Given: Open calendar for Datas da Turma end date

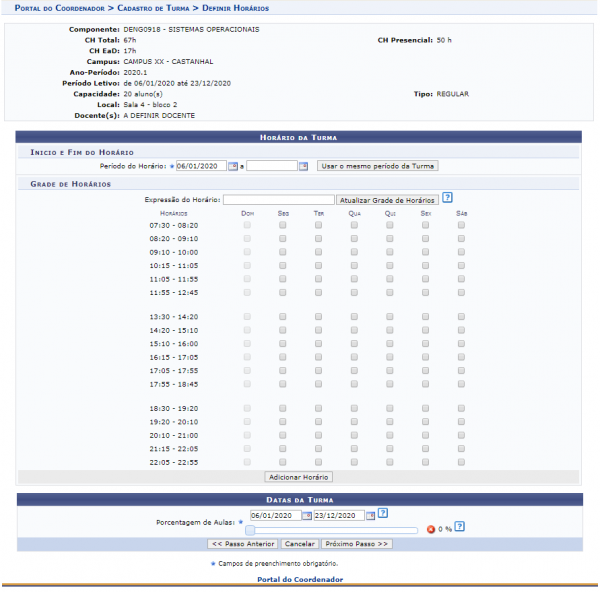Looking at the screenshot, I should [x=370, y=516].
